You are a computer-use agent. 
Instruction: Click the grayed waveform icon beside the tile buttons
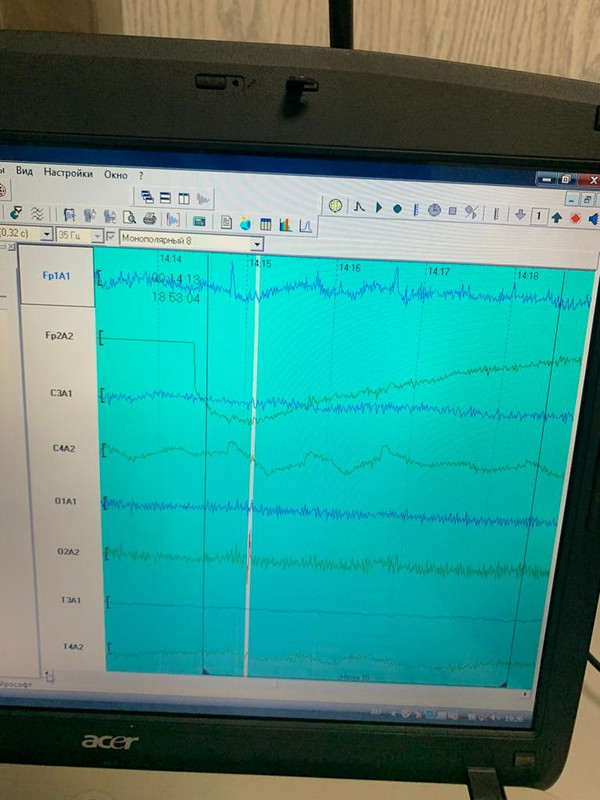pos(203,198)
